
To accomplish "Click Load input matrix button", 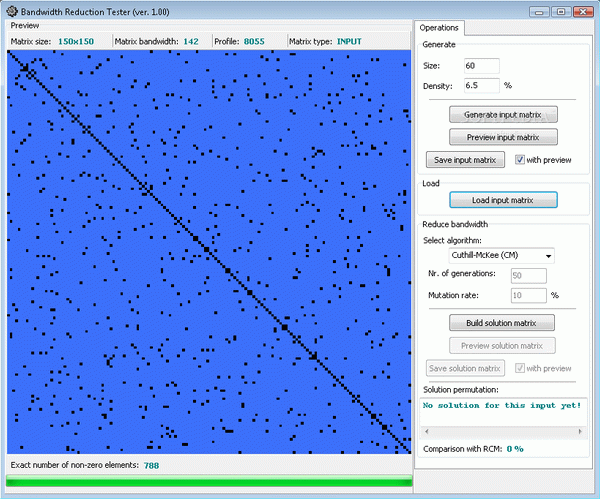I will (x=503, y=200).
